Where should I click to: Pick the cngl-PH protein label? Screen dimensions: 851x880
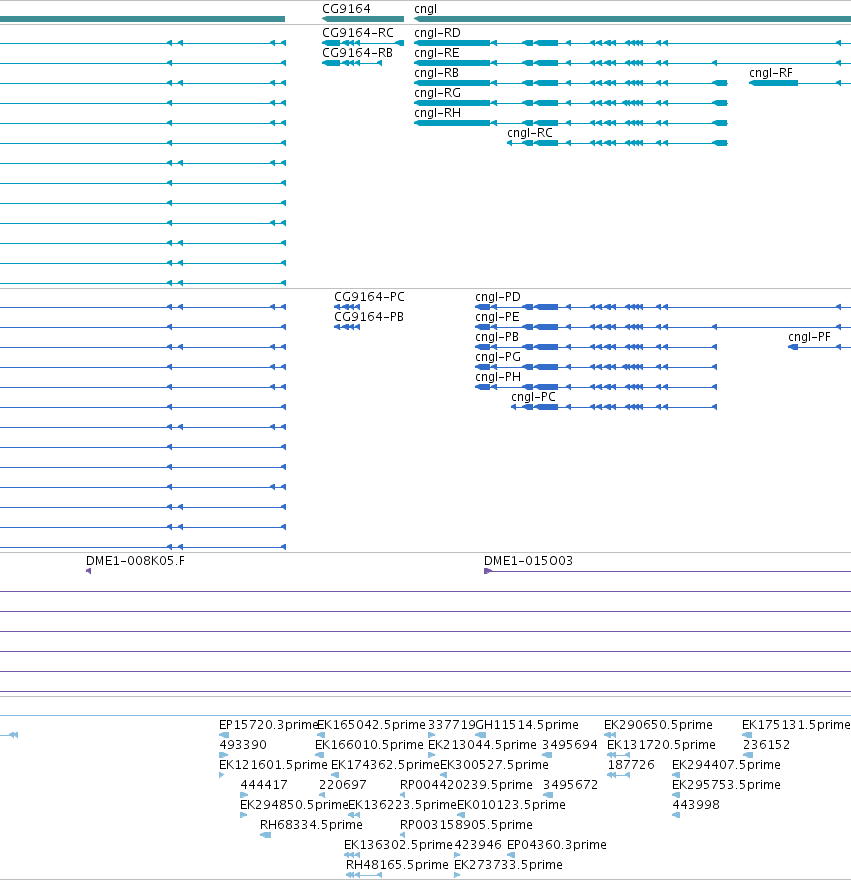click(x=498, y=377)
